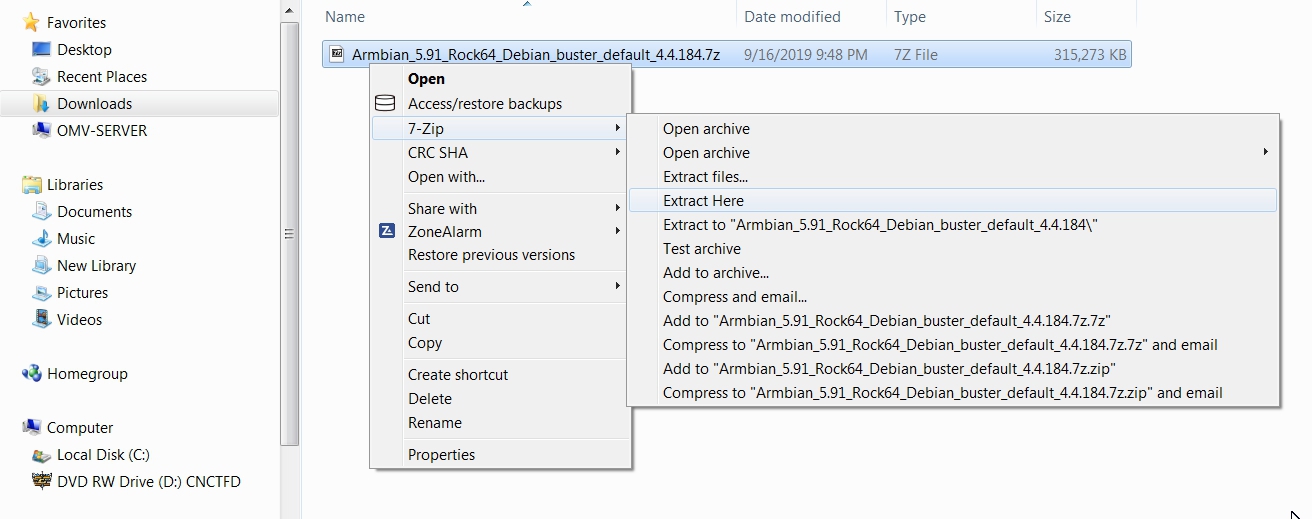Open the Music library icon
The height and width of the screenshot is (519, 1312).
point(41,239)
